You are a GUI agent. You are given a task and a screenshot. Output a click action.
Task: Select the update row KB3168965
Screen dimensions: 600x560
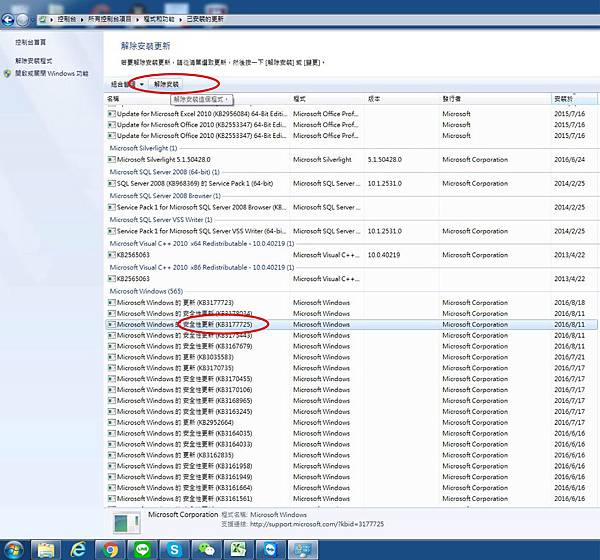pos(351,401)
